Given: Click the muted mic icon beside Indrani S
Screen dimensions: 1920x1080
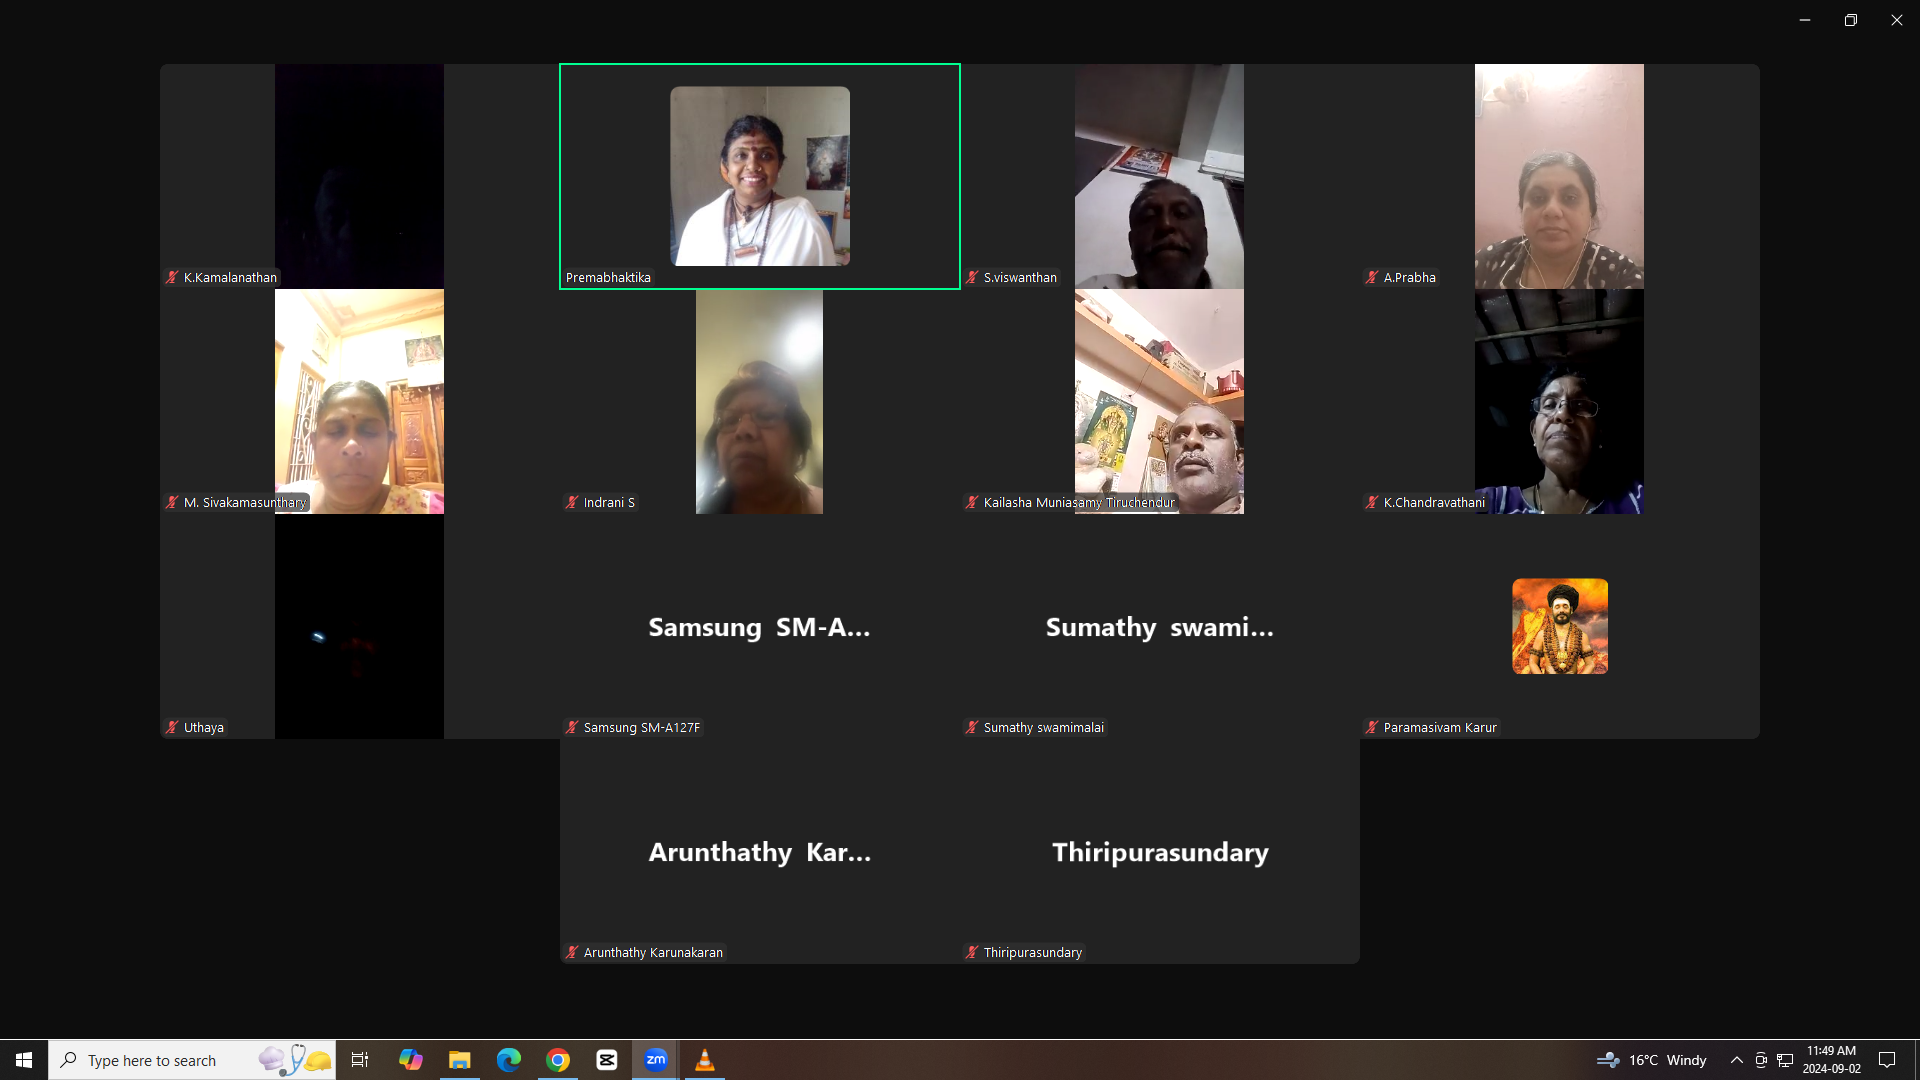Looking at the screenshot, I should click(x=572, y=503).
